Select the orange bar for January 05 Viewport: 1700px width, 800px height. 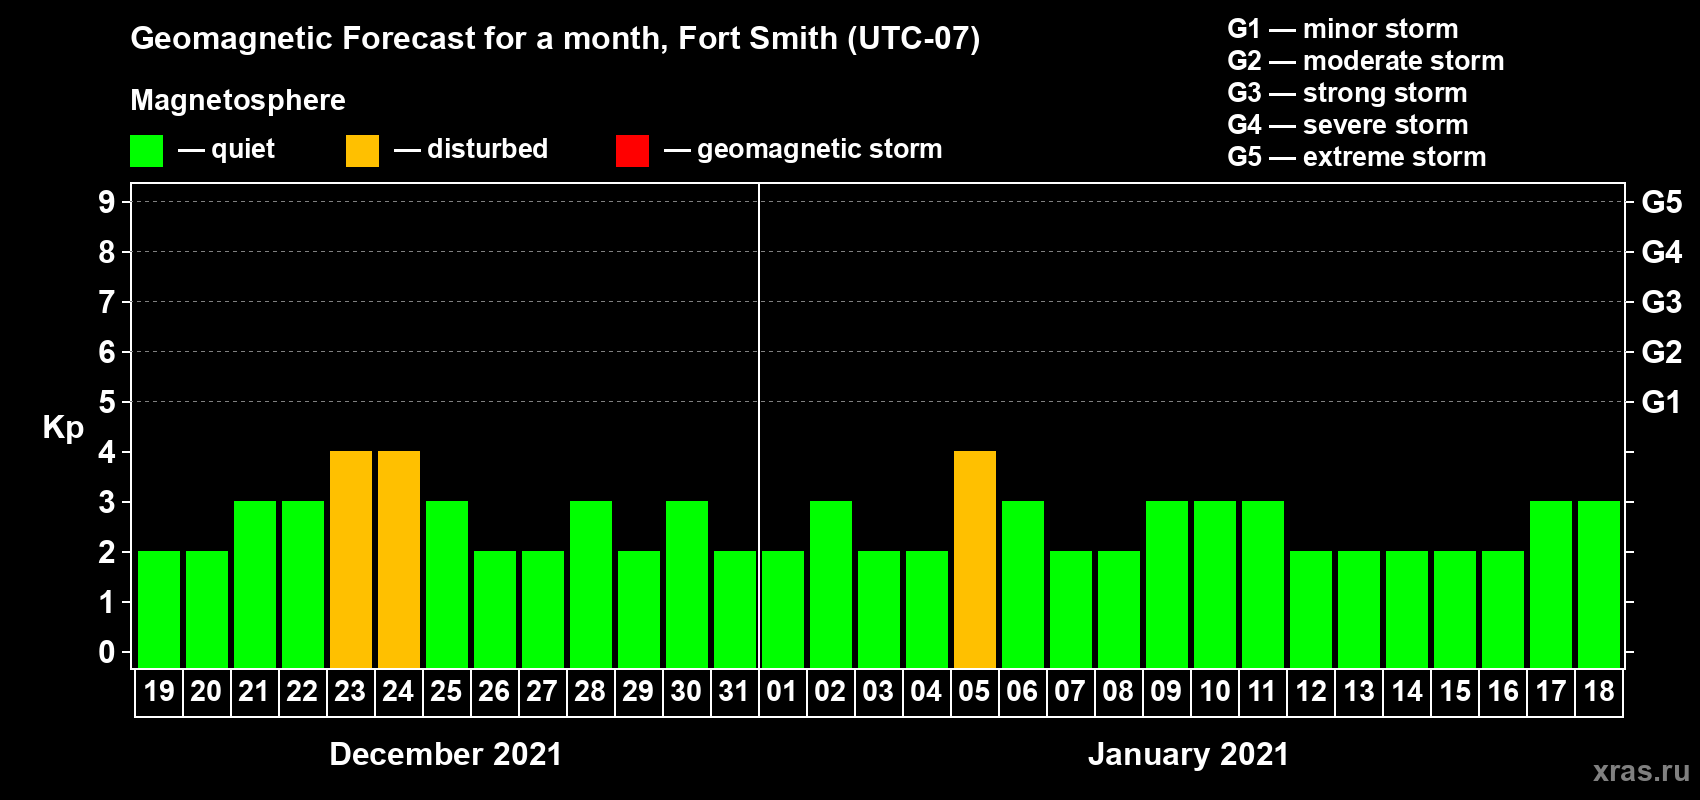click(975, 560)
